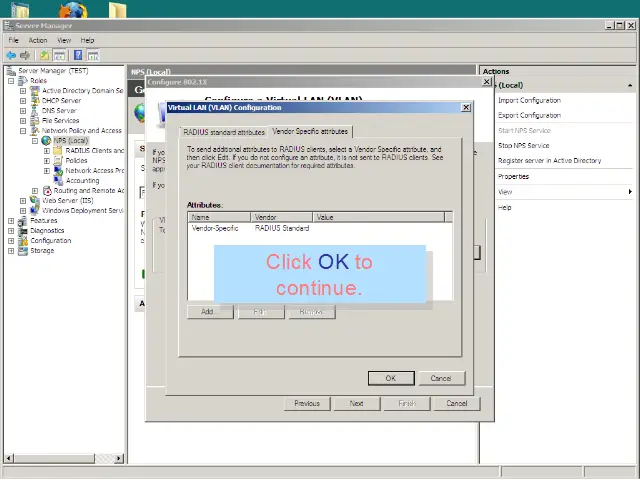Switch to RADIUS standard attributes tab
The height and width of the screenshot is (480, 640).
point(224,132)
